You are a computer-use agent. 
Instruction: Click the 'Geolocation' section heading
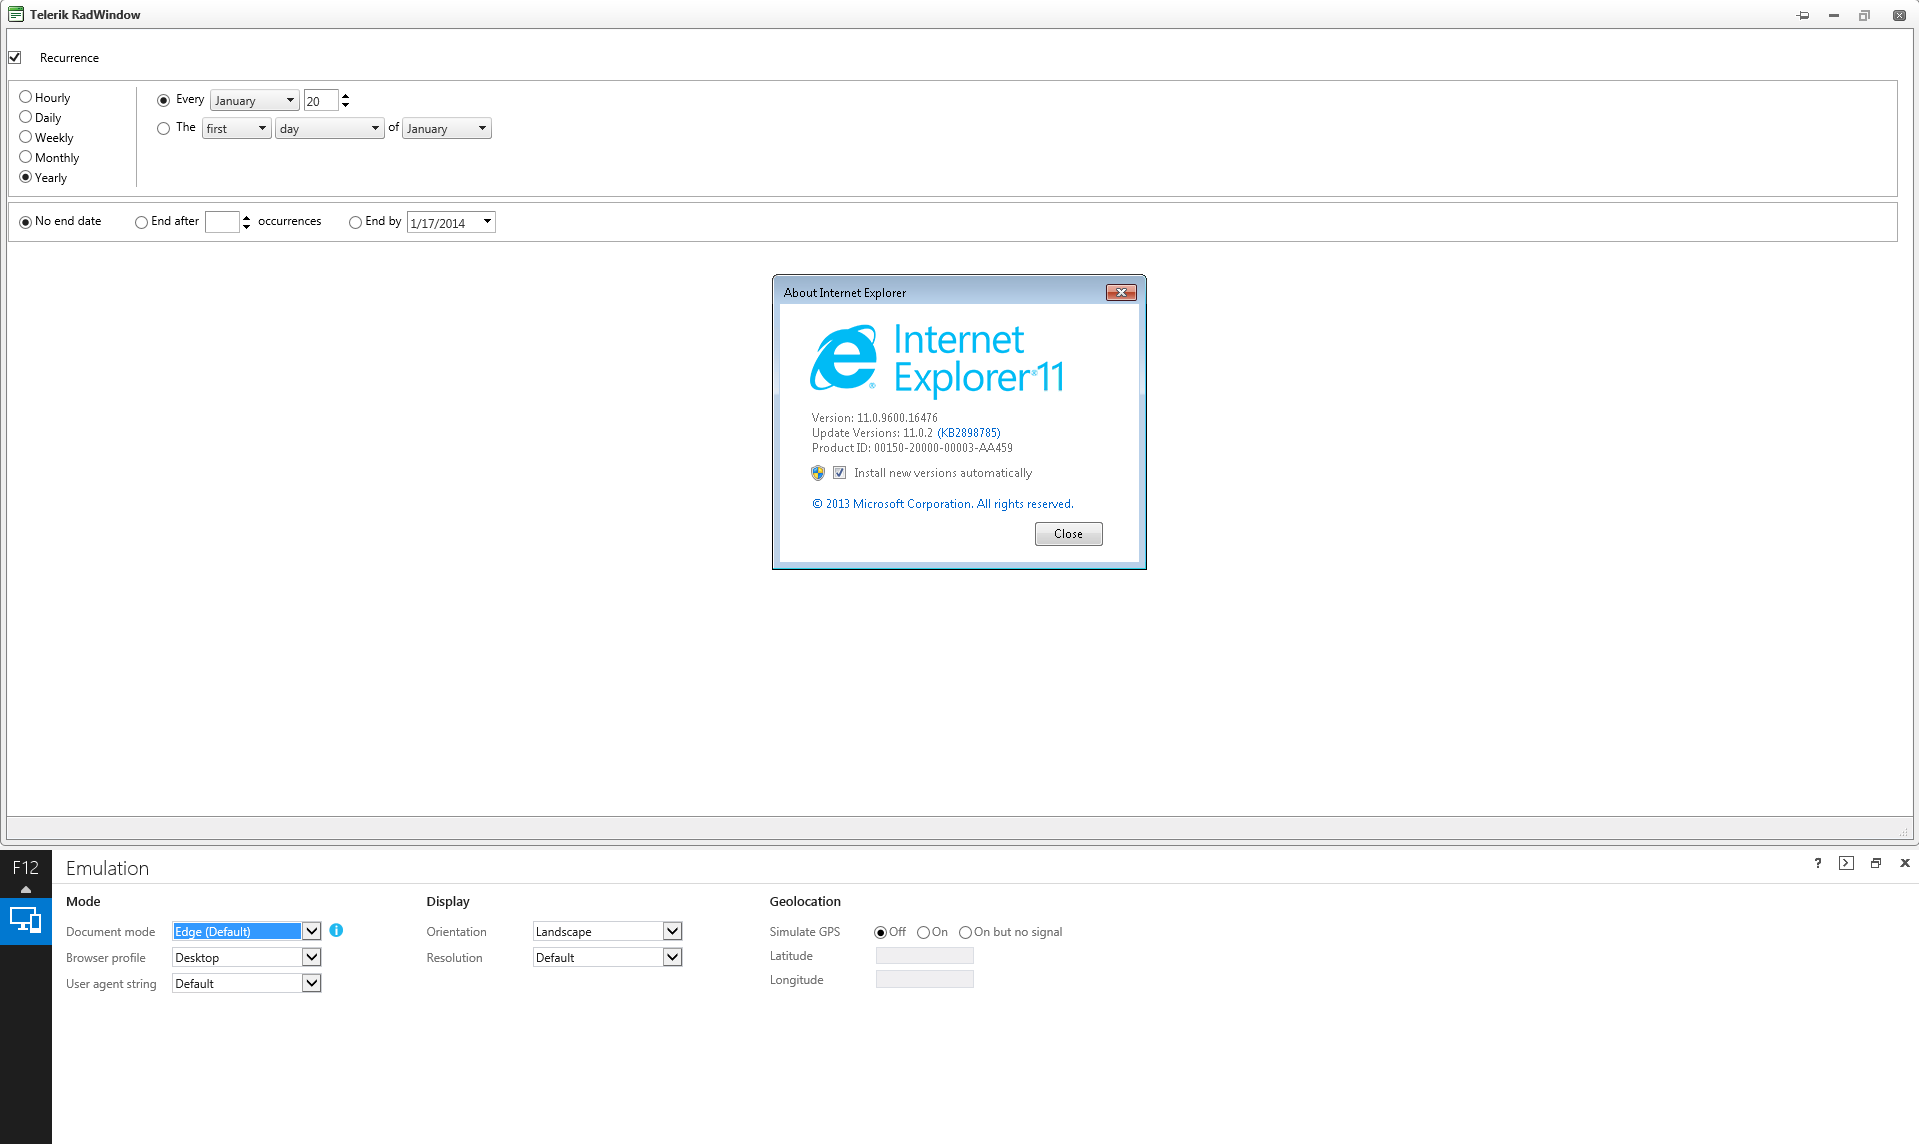pos(805,902)
